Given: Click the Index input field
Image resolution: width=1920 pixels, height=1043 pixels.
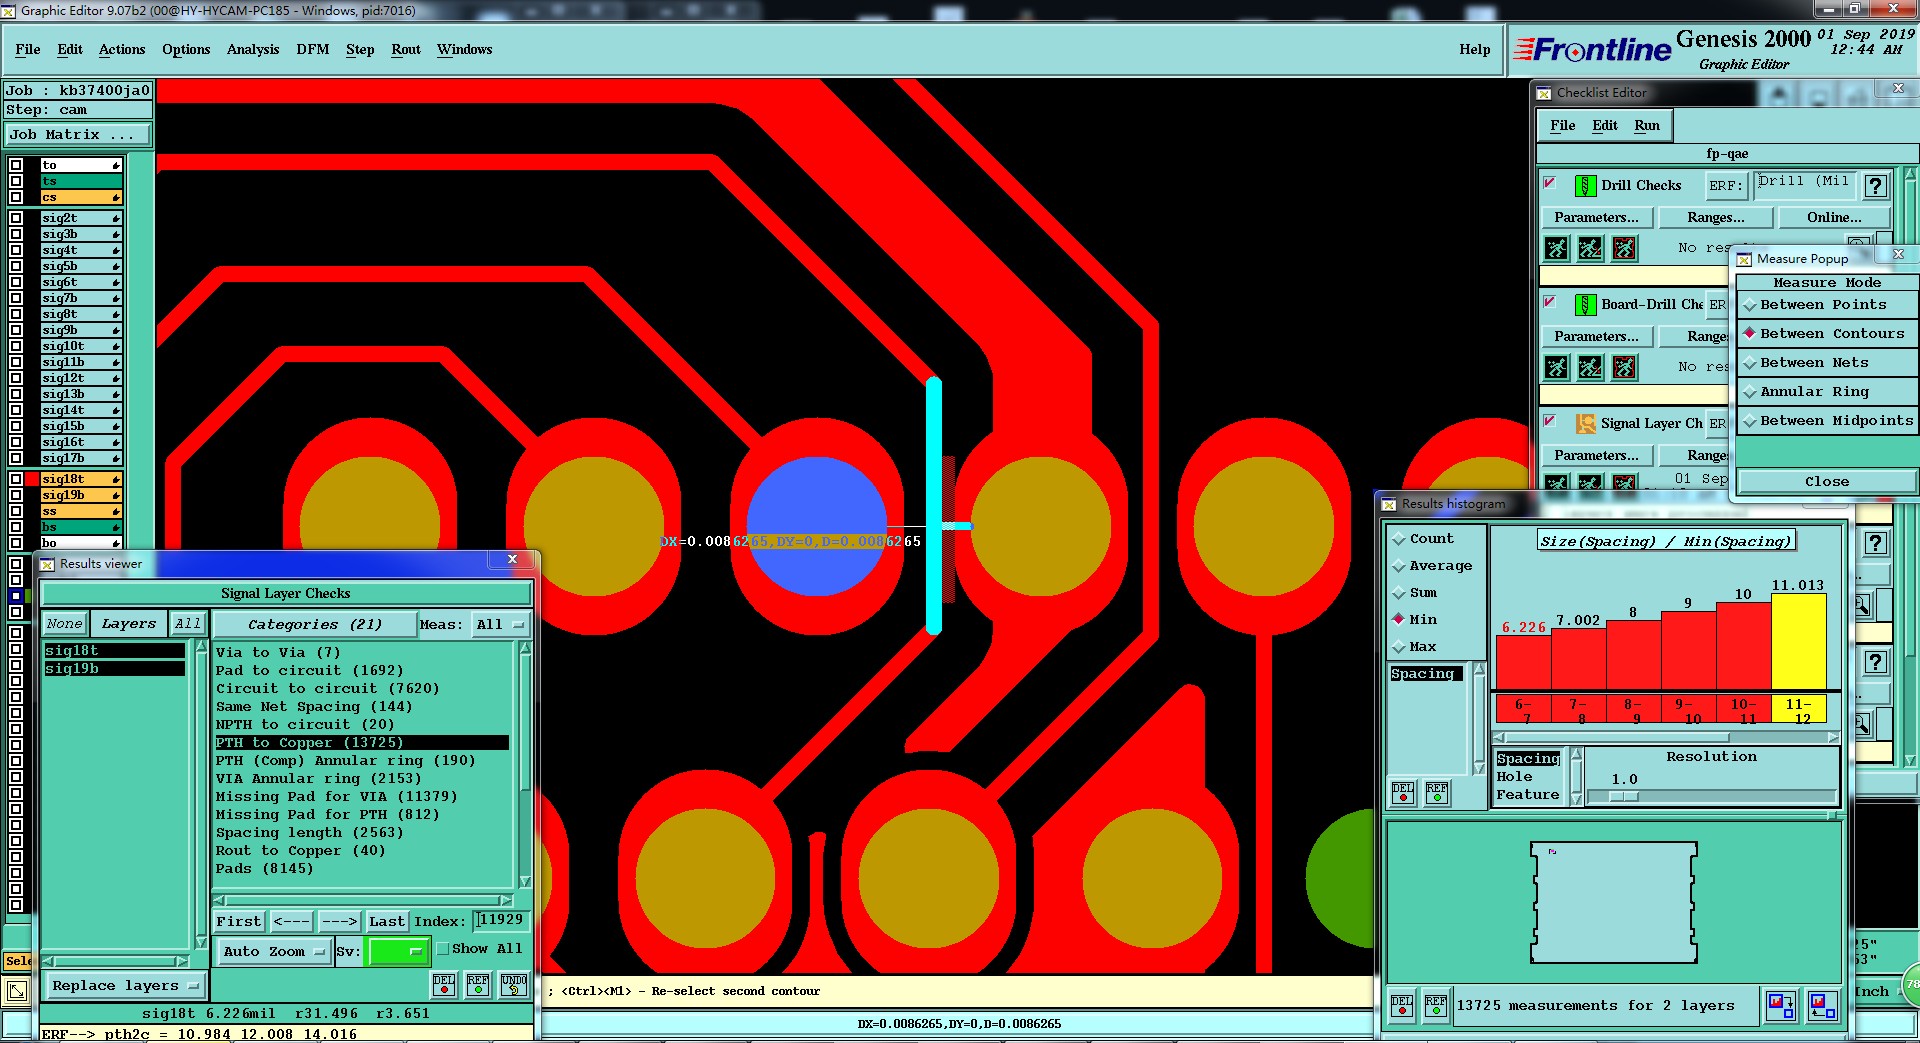Looking at the screenshot, I should coord(501,921).
